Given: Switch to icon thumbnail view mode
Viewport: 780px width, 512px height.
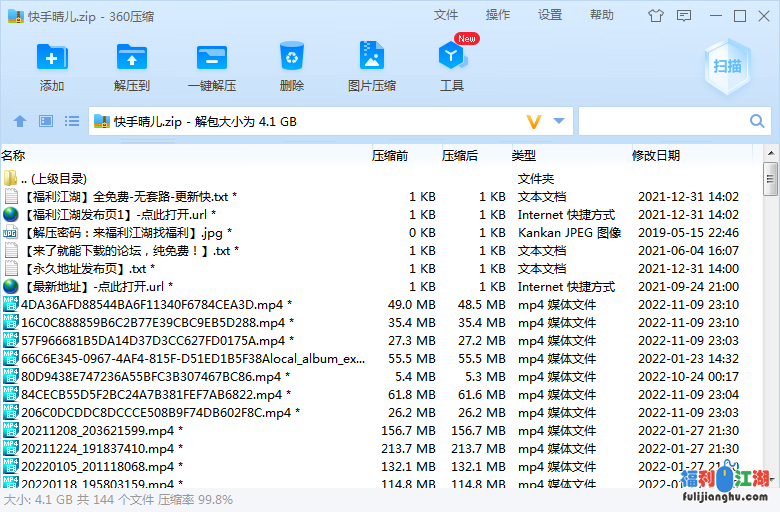Looking at the screenshot, I should click(46, 122).
